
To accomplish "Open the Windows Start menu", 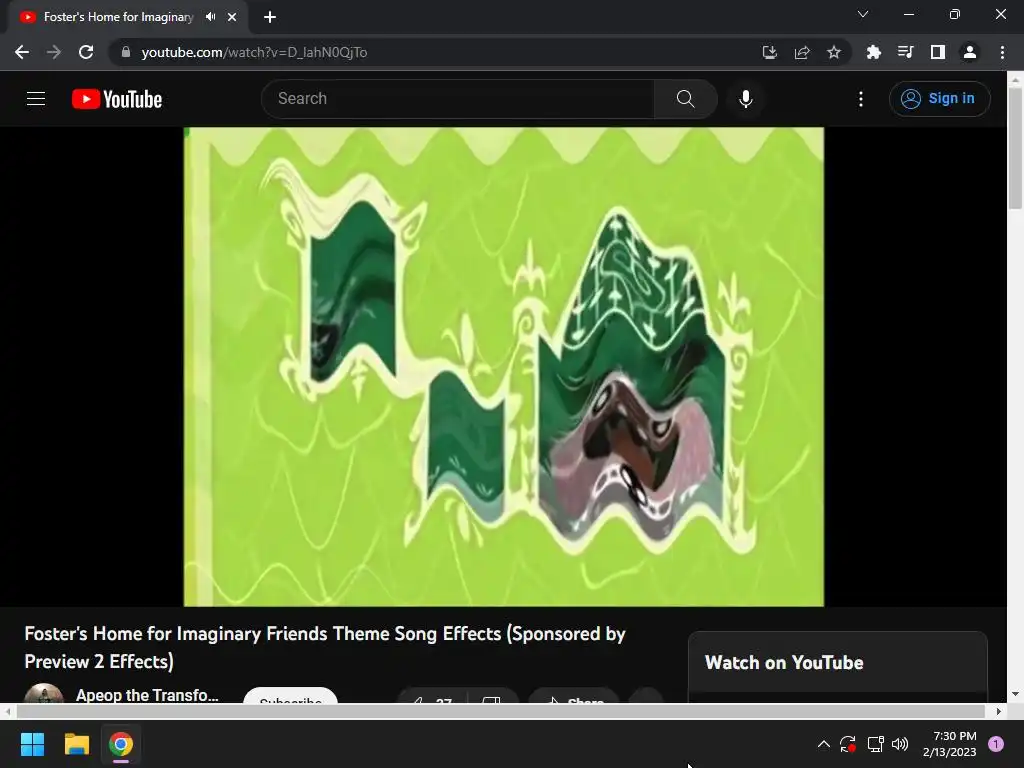I will point(32,744).
